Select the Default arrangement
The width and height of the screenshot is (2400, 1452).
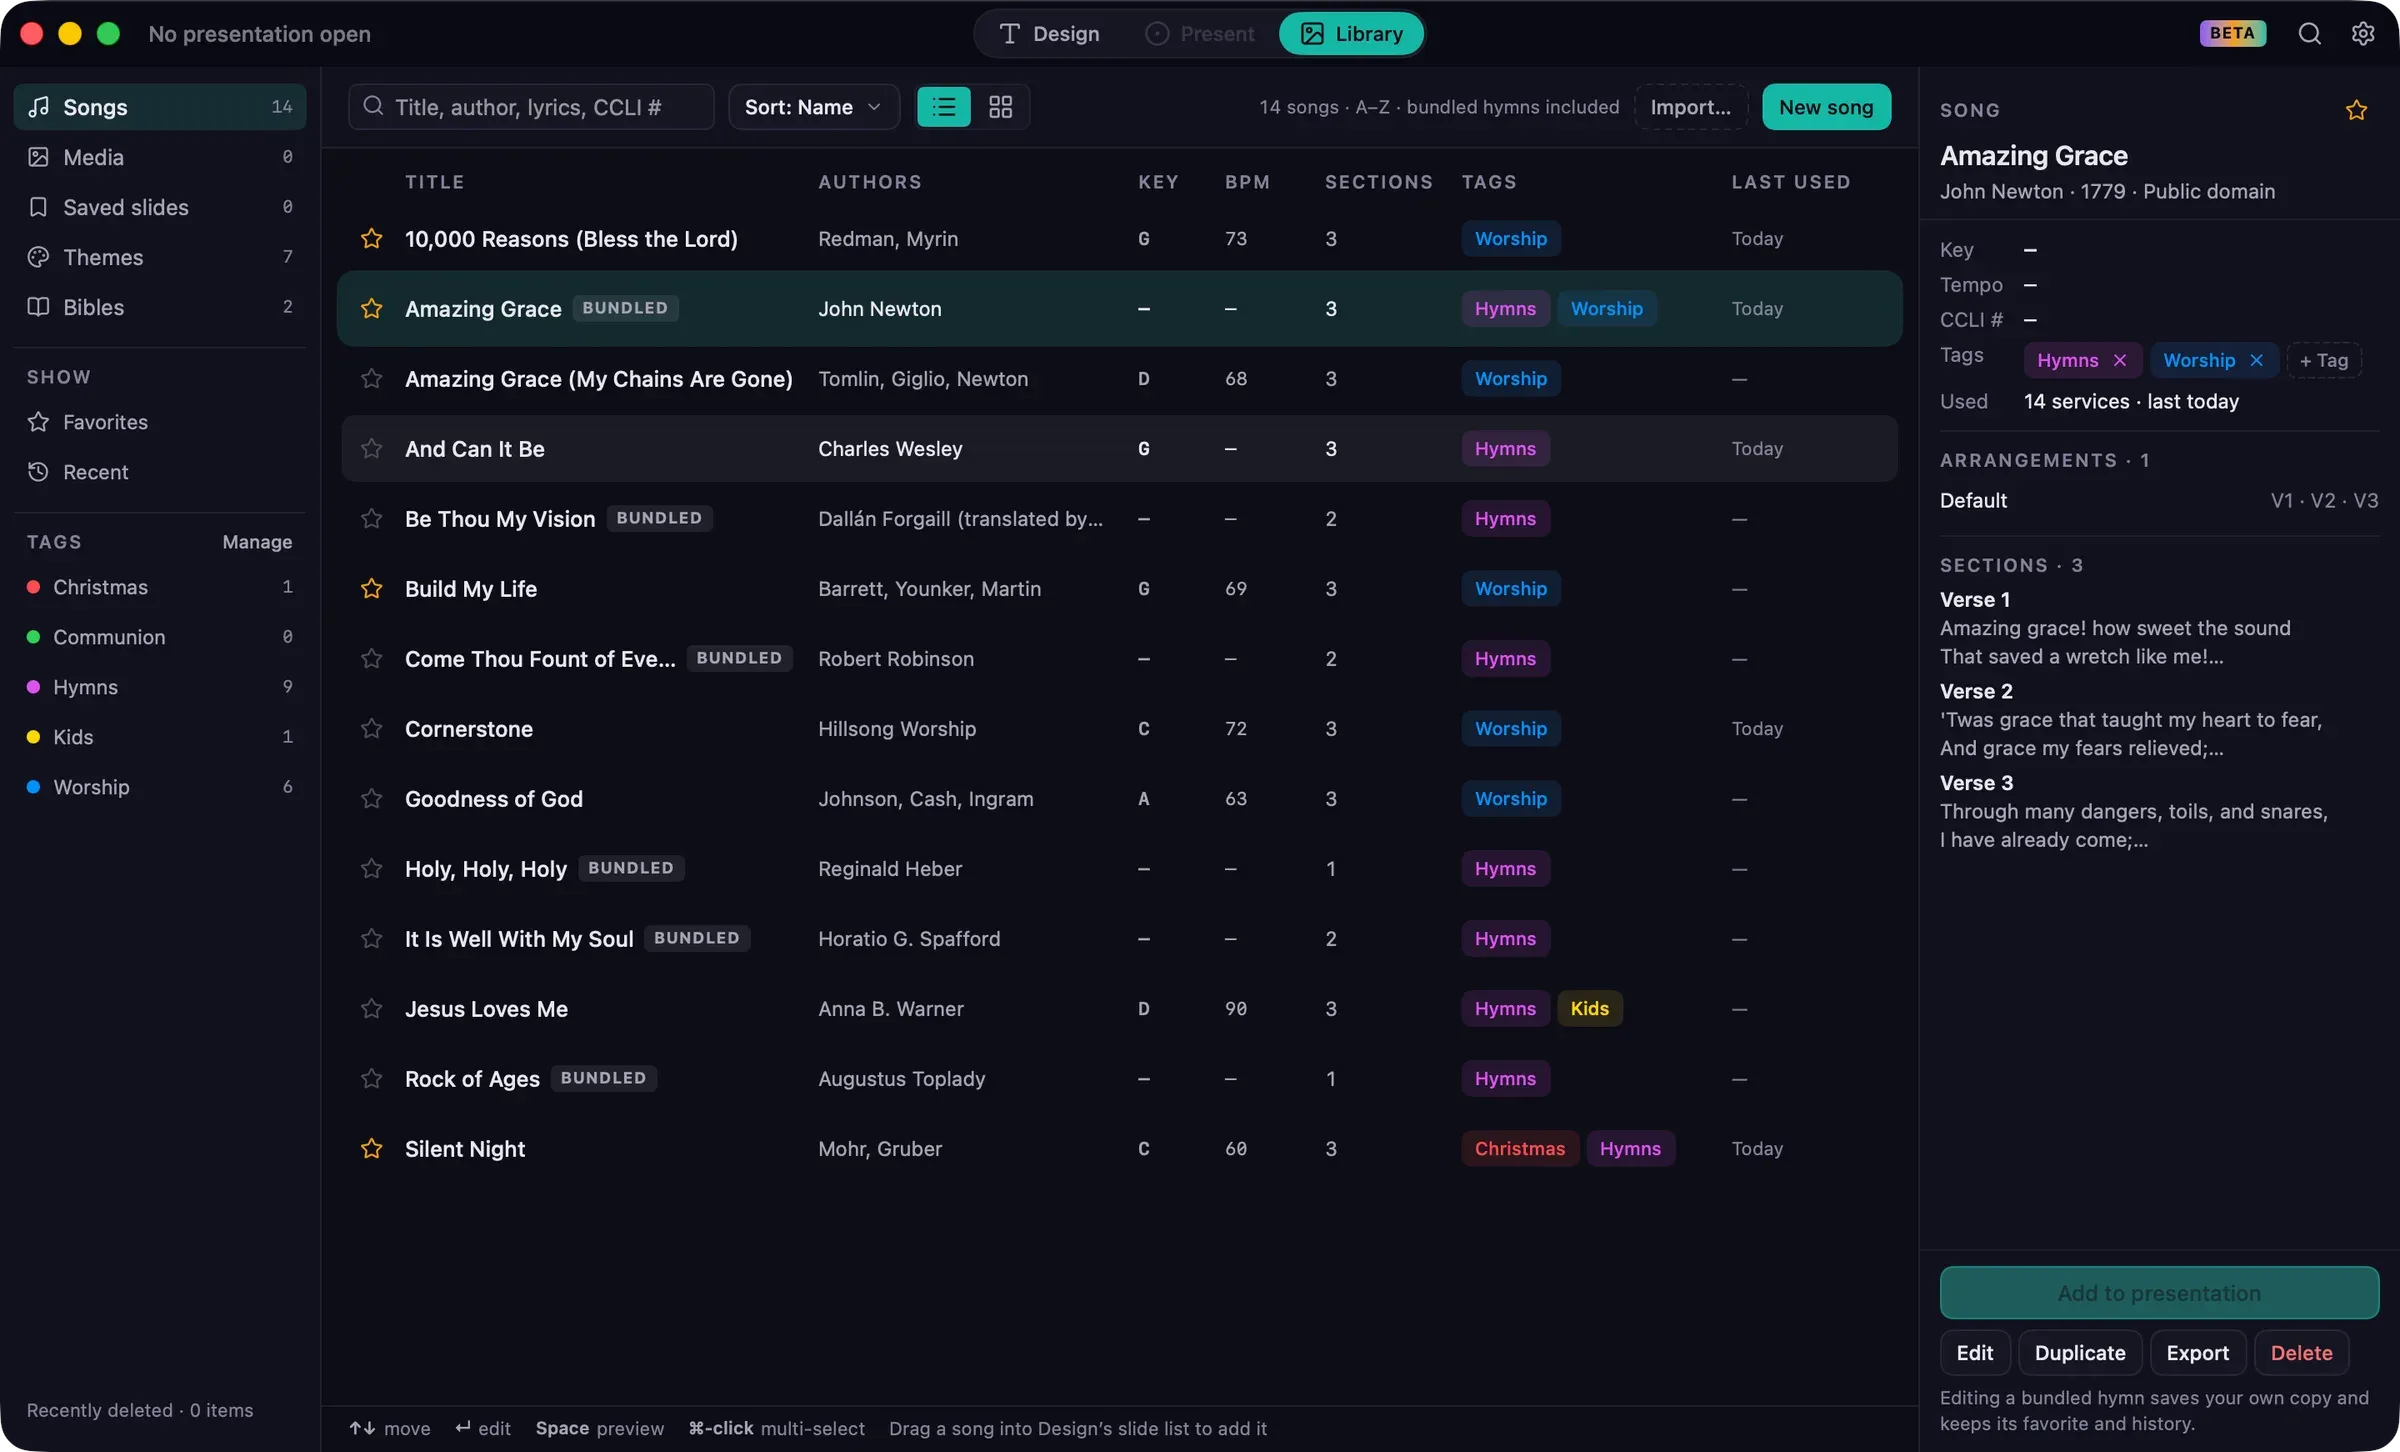tap(2159, 501)
